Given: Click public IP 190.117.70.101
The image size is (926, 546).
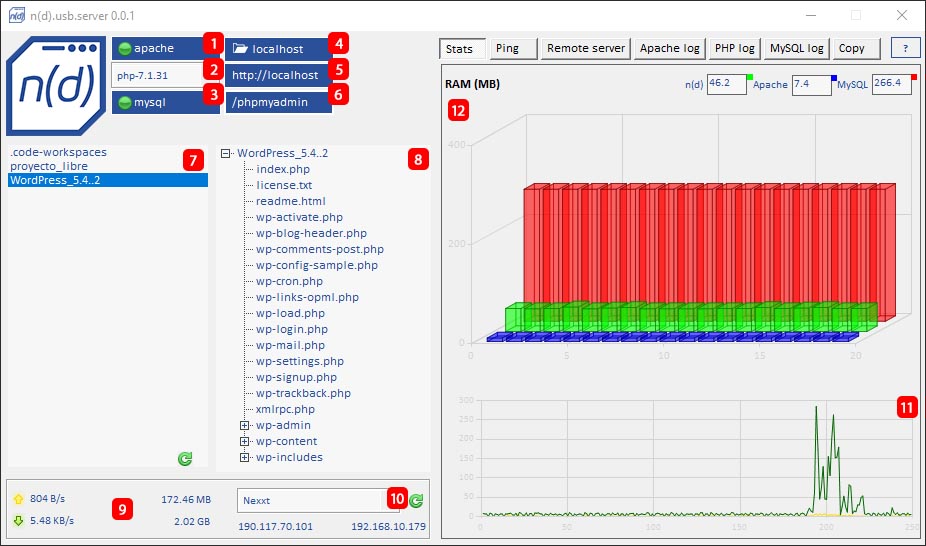Looking at the screenshot, I should point(275,527).
